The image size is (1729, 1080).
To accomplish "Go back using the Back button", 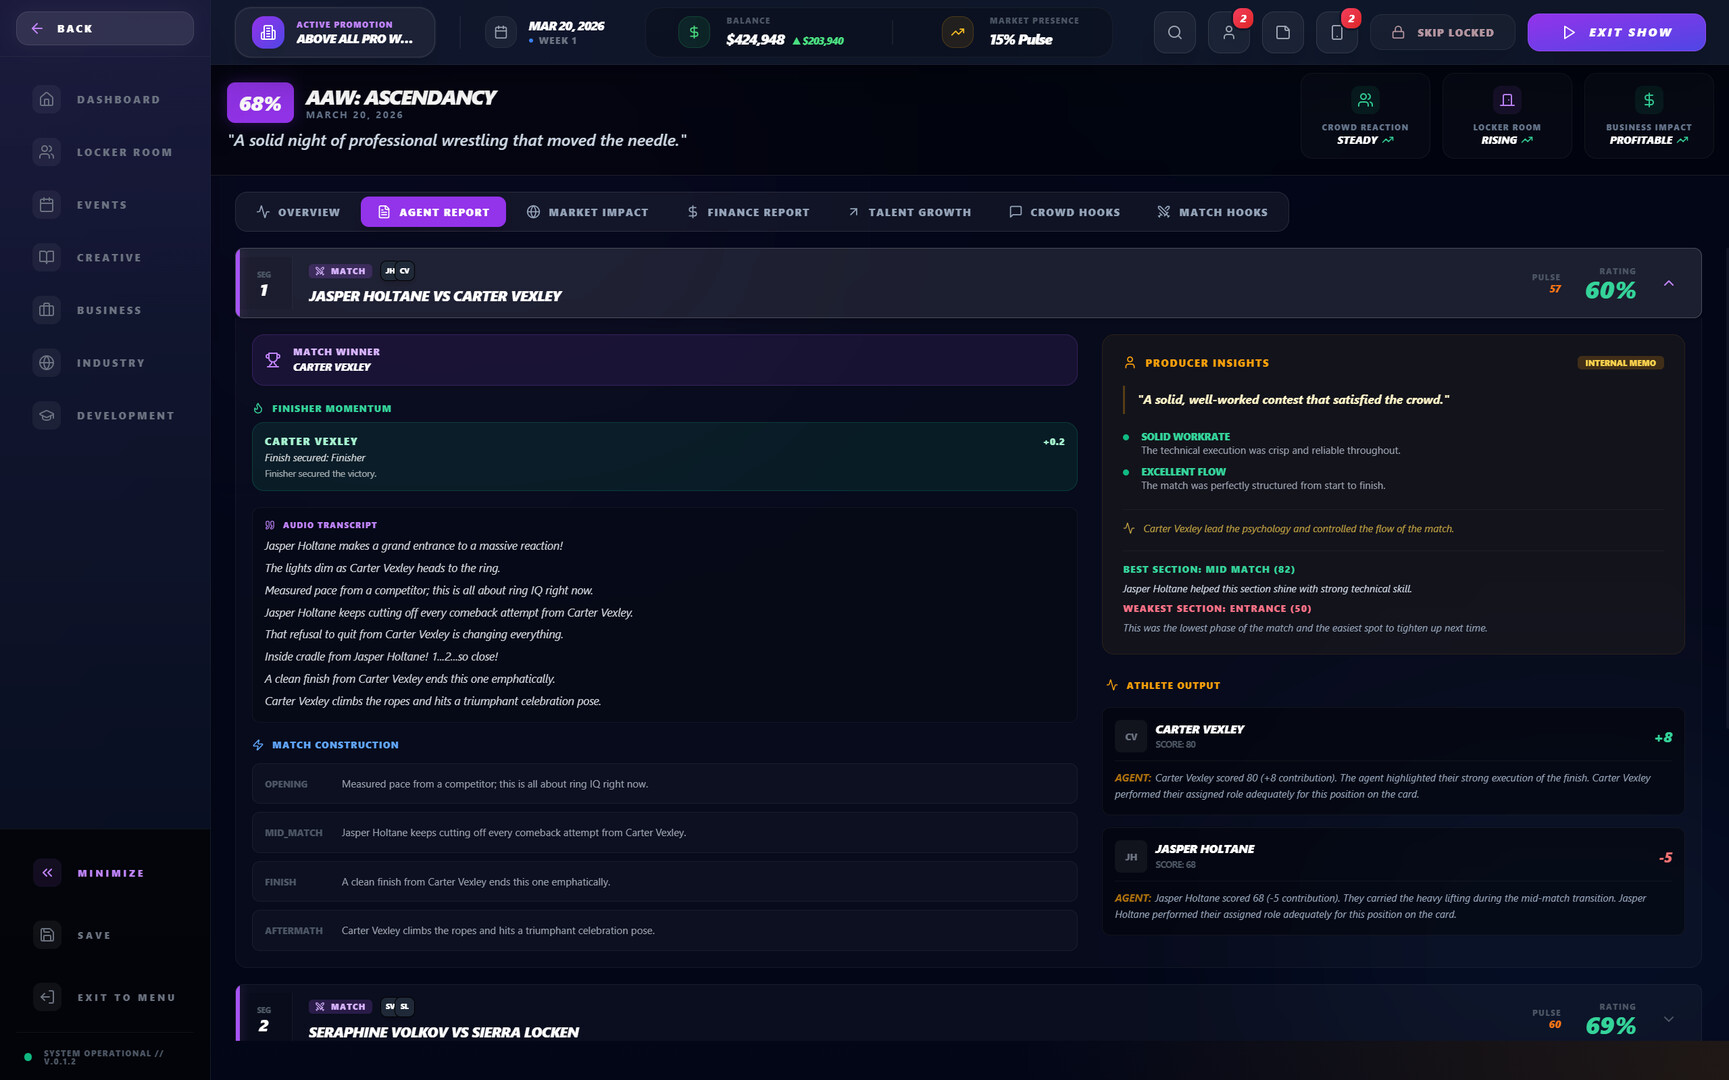I will point(105,29).
